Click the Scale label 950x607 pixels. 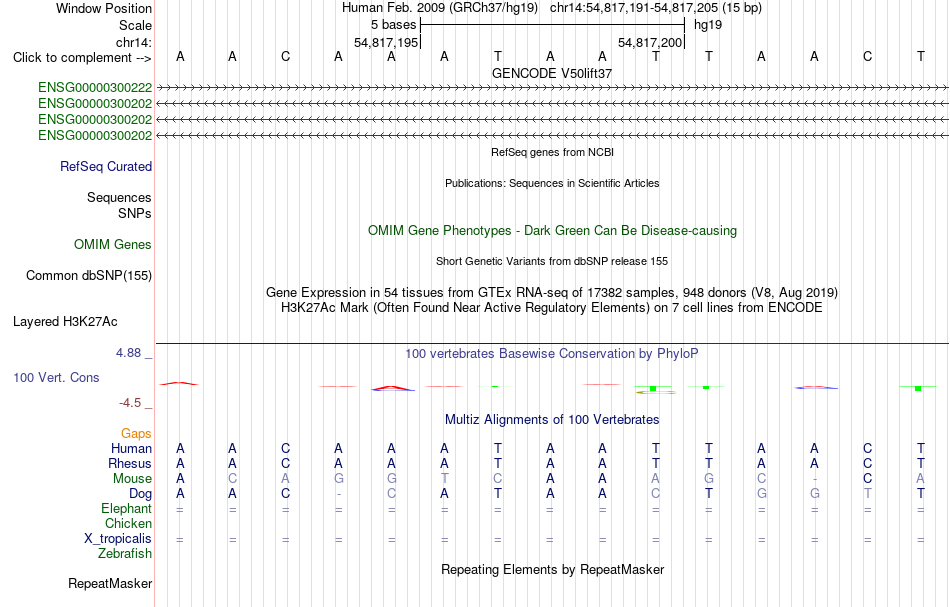pyautogui.click(x=135, y=25)
